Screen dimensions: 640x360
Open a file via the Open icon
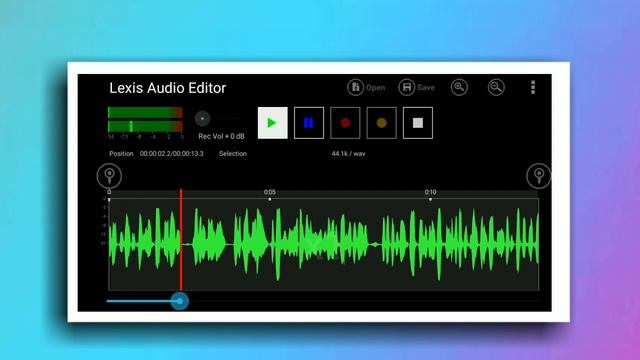tap(356, 87)
